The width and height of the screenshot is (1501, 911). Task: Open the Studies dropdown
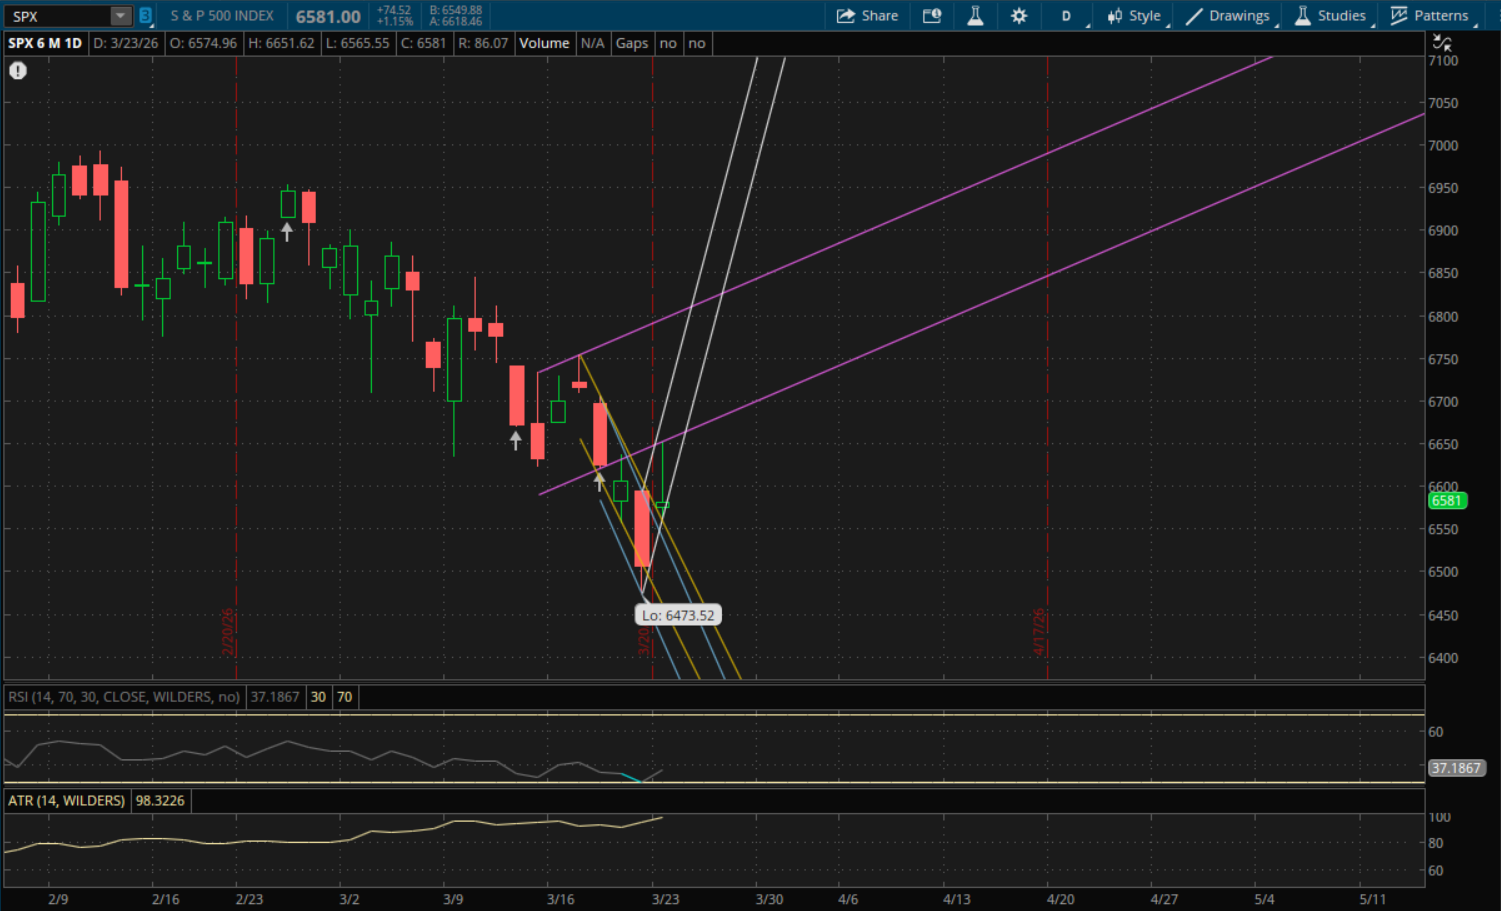[1330, 16]
